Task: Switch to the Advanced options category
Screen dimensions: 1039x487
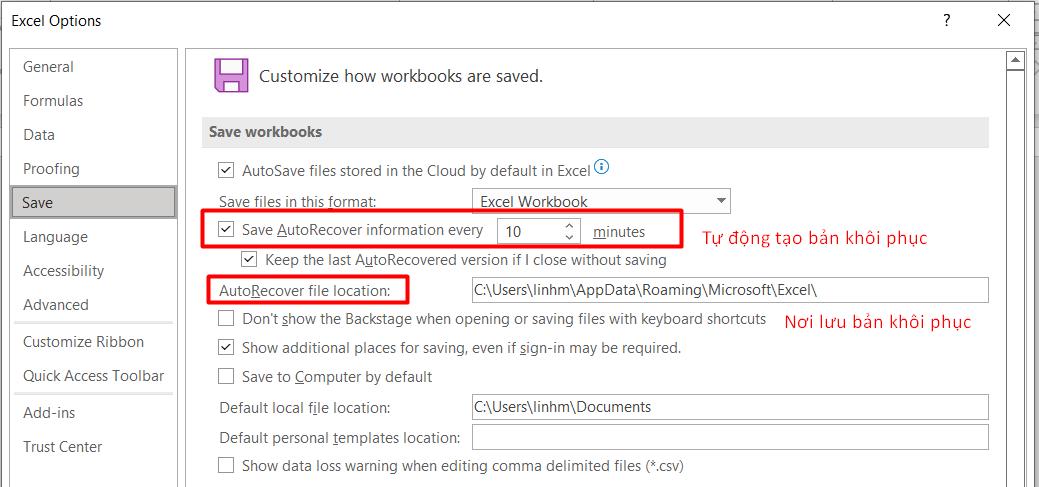Action: pyautogui.click(x=56, y=305)
